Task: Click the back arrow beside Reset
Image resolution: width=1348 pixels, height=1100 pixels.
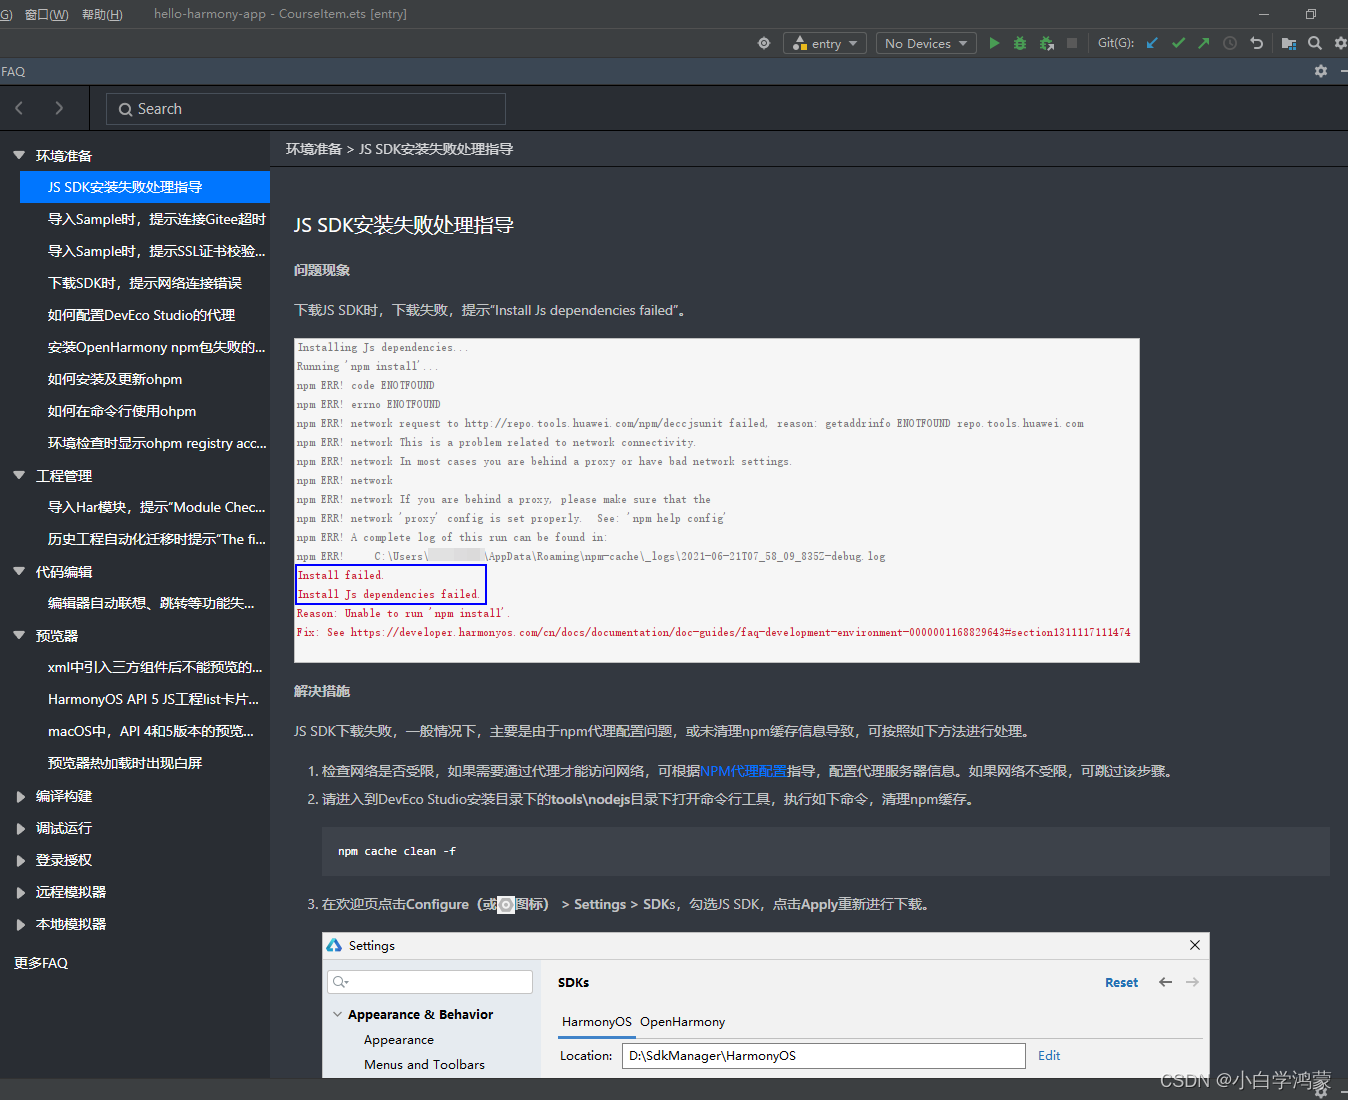Action: pyautogui.click(x=1165, y=982)
